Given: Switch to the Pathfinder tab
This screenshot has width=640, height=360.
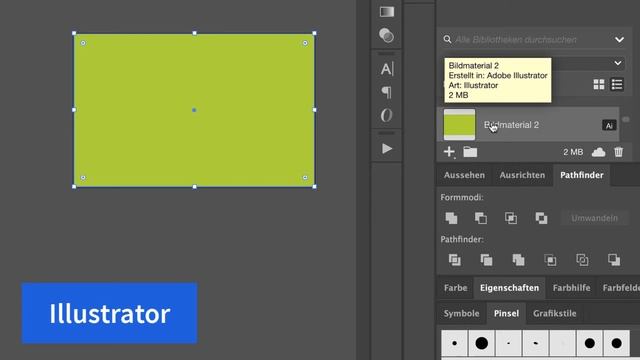Looking at the screenshot, I should pyautogui.click(x=582, y=175).
